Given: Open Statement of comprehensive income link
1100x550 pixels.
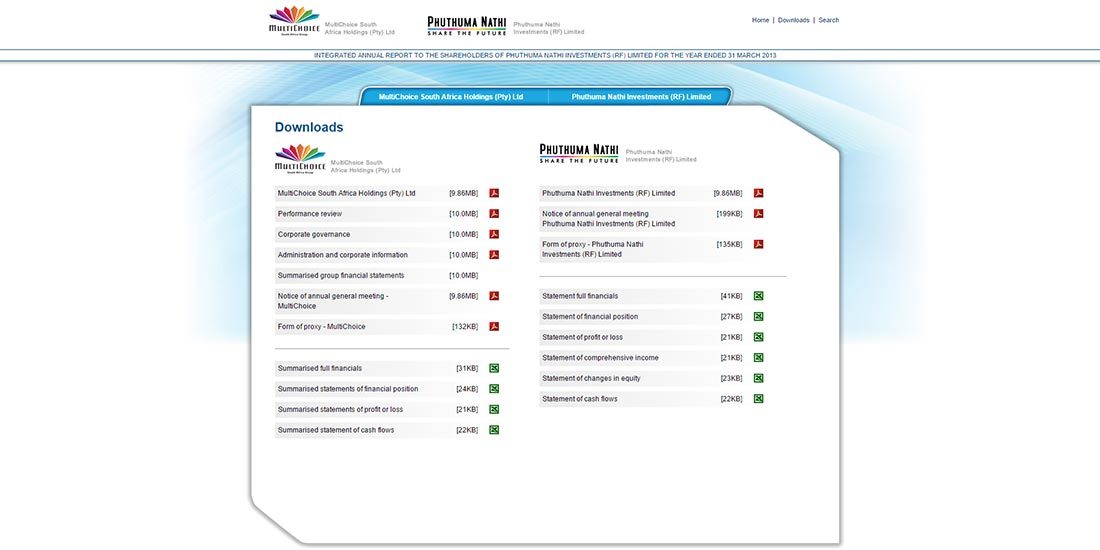Looking at the screenshot, I should point(600,358).
